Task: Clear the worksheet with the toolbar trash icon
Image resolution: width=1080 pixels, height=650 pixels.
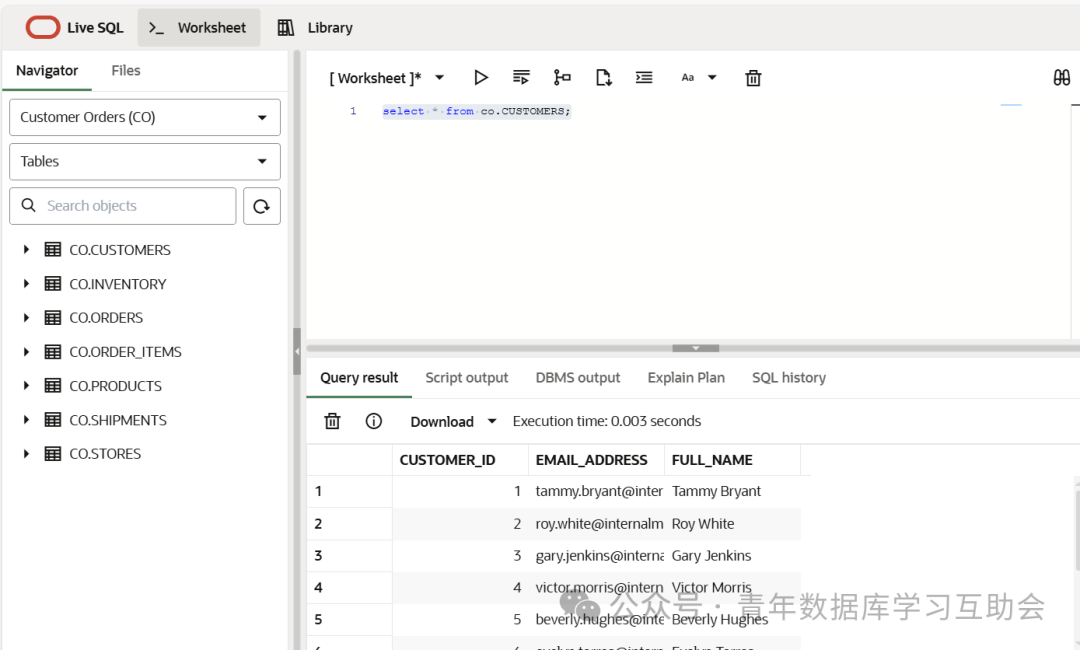Action: pos(754,78)
